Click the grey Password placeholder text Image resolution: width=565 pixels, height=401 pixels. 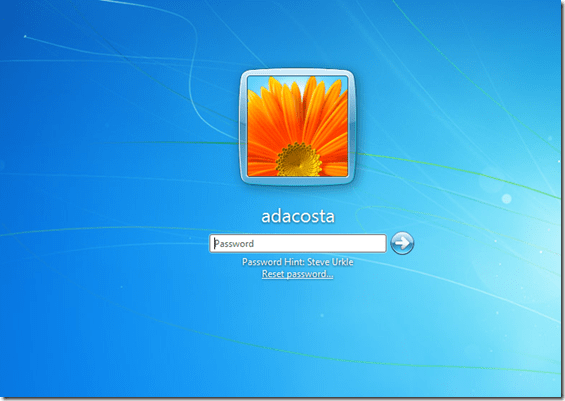[x=234, y=244]
